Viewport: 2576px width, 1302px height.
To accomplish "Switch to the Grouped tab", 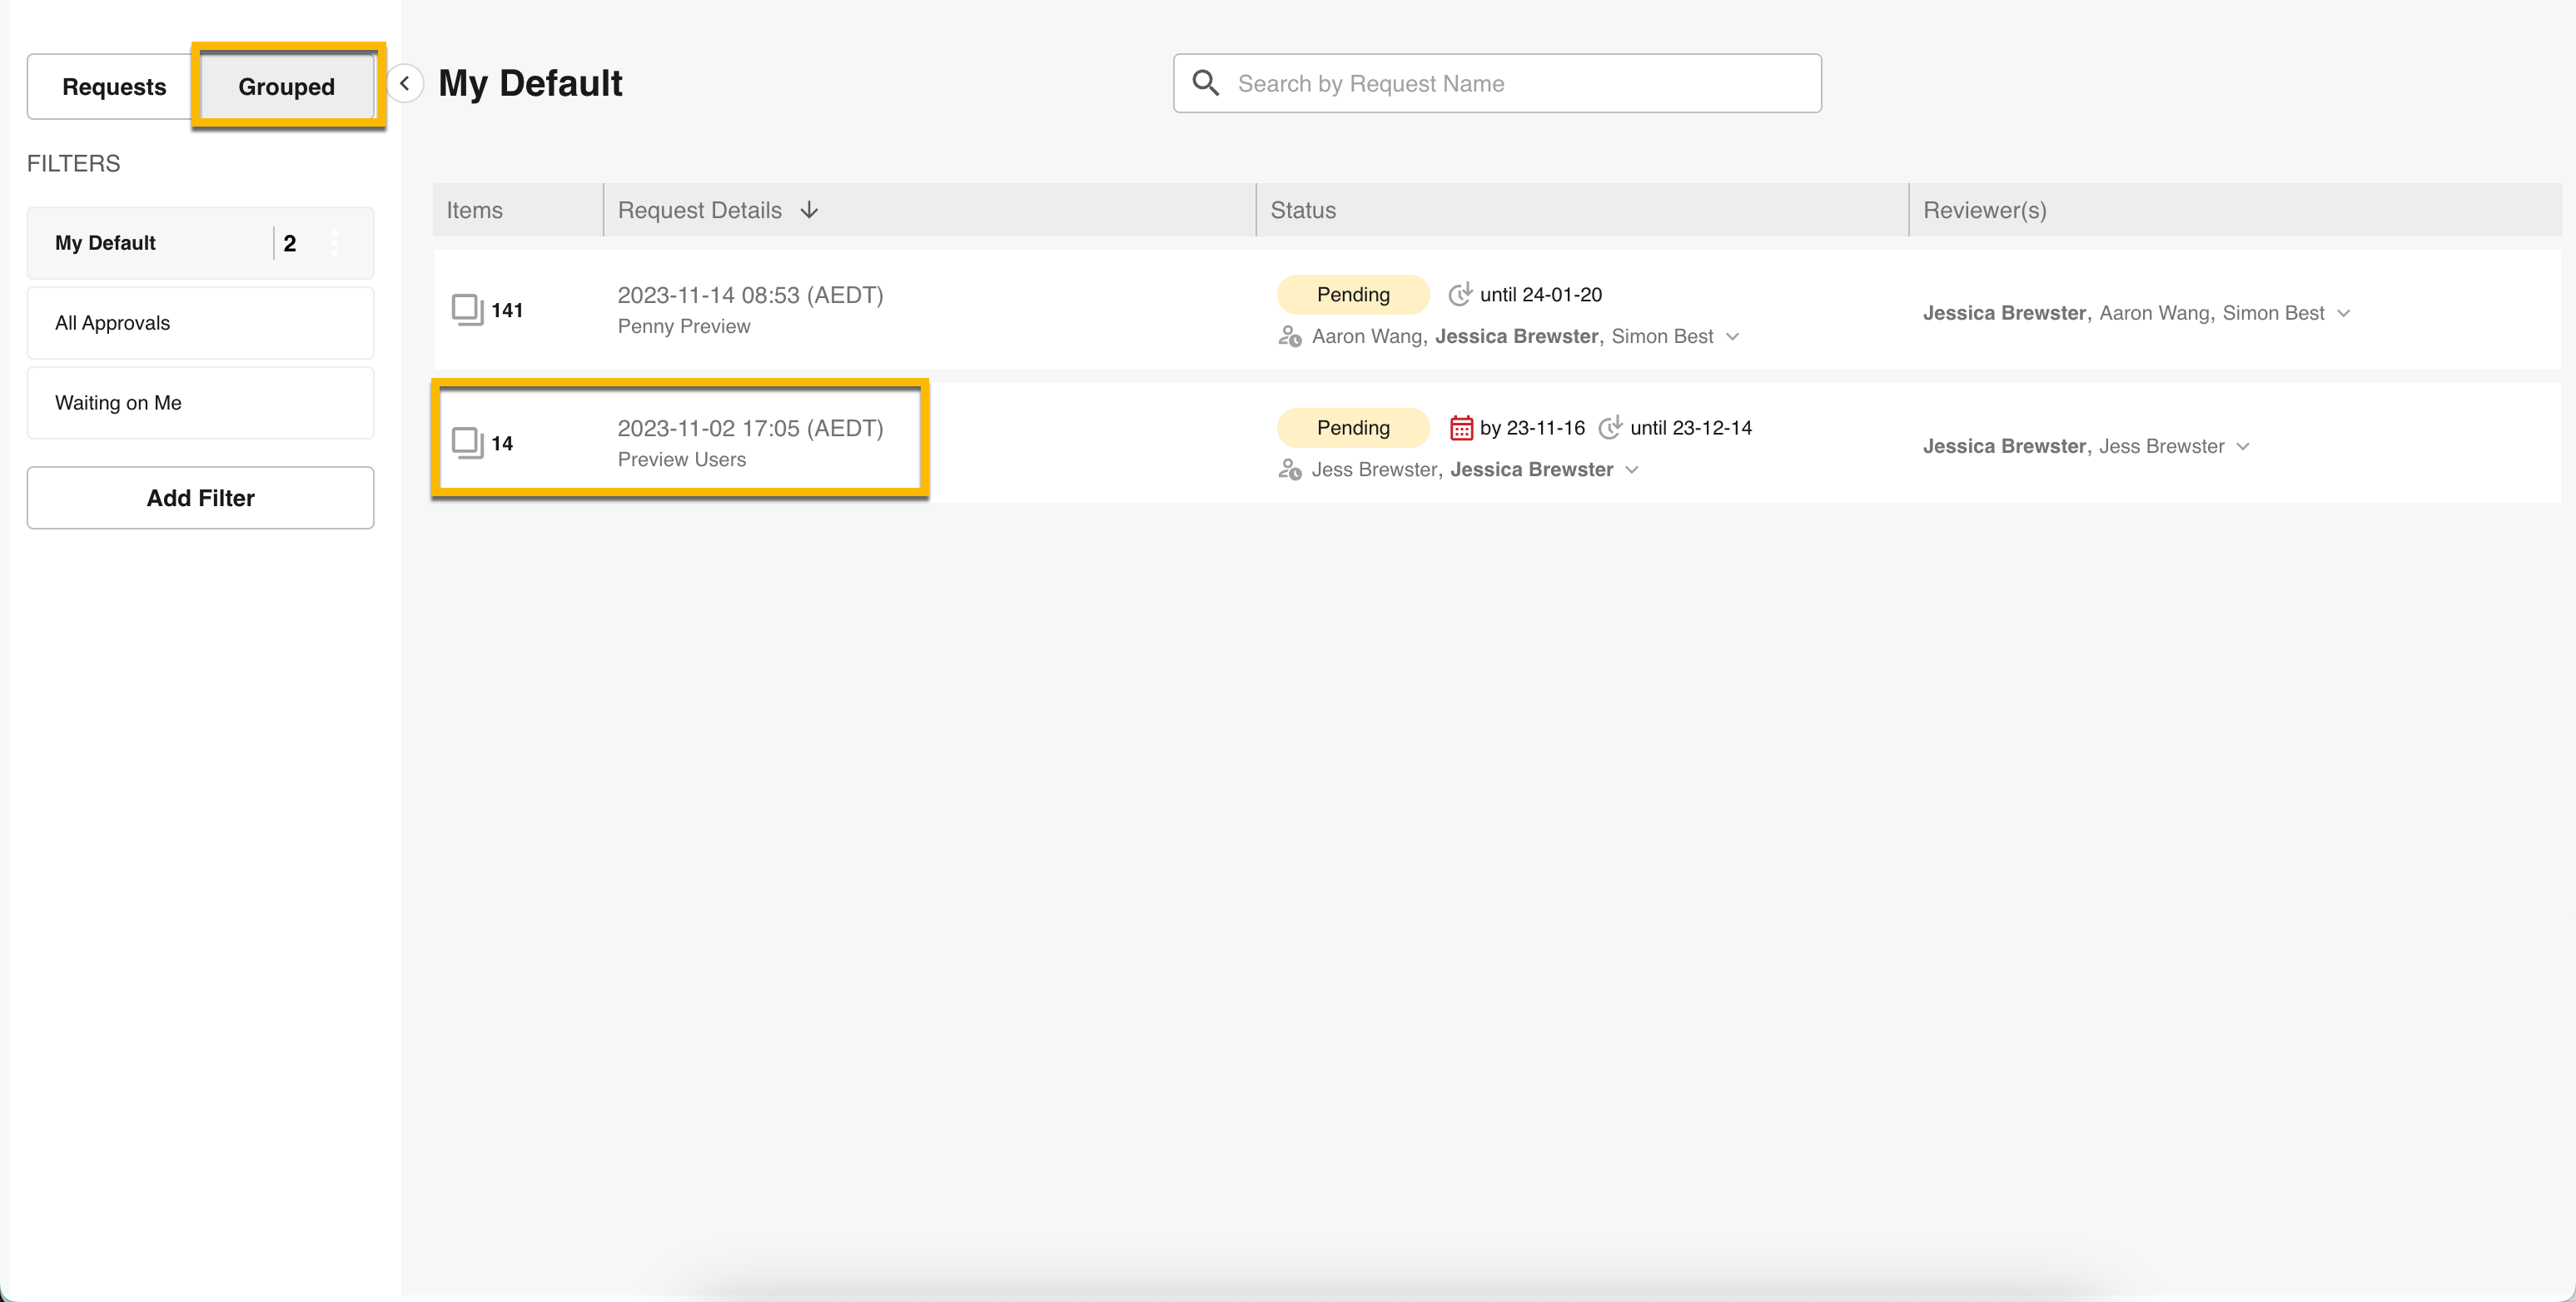I will (x=287, y=87).
